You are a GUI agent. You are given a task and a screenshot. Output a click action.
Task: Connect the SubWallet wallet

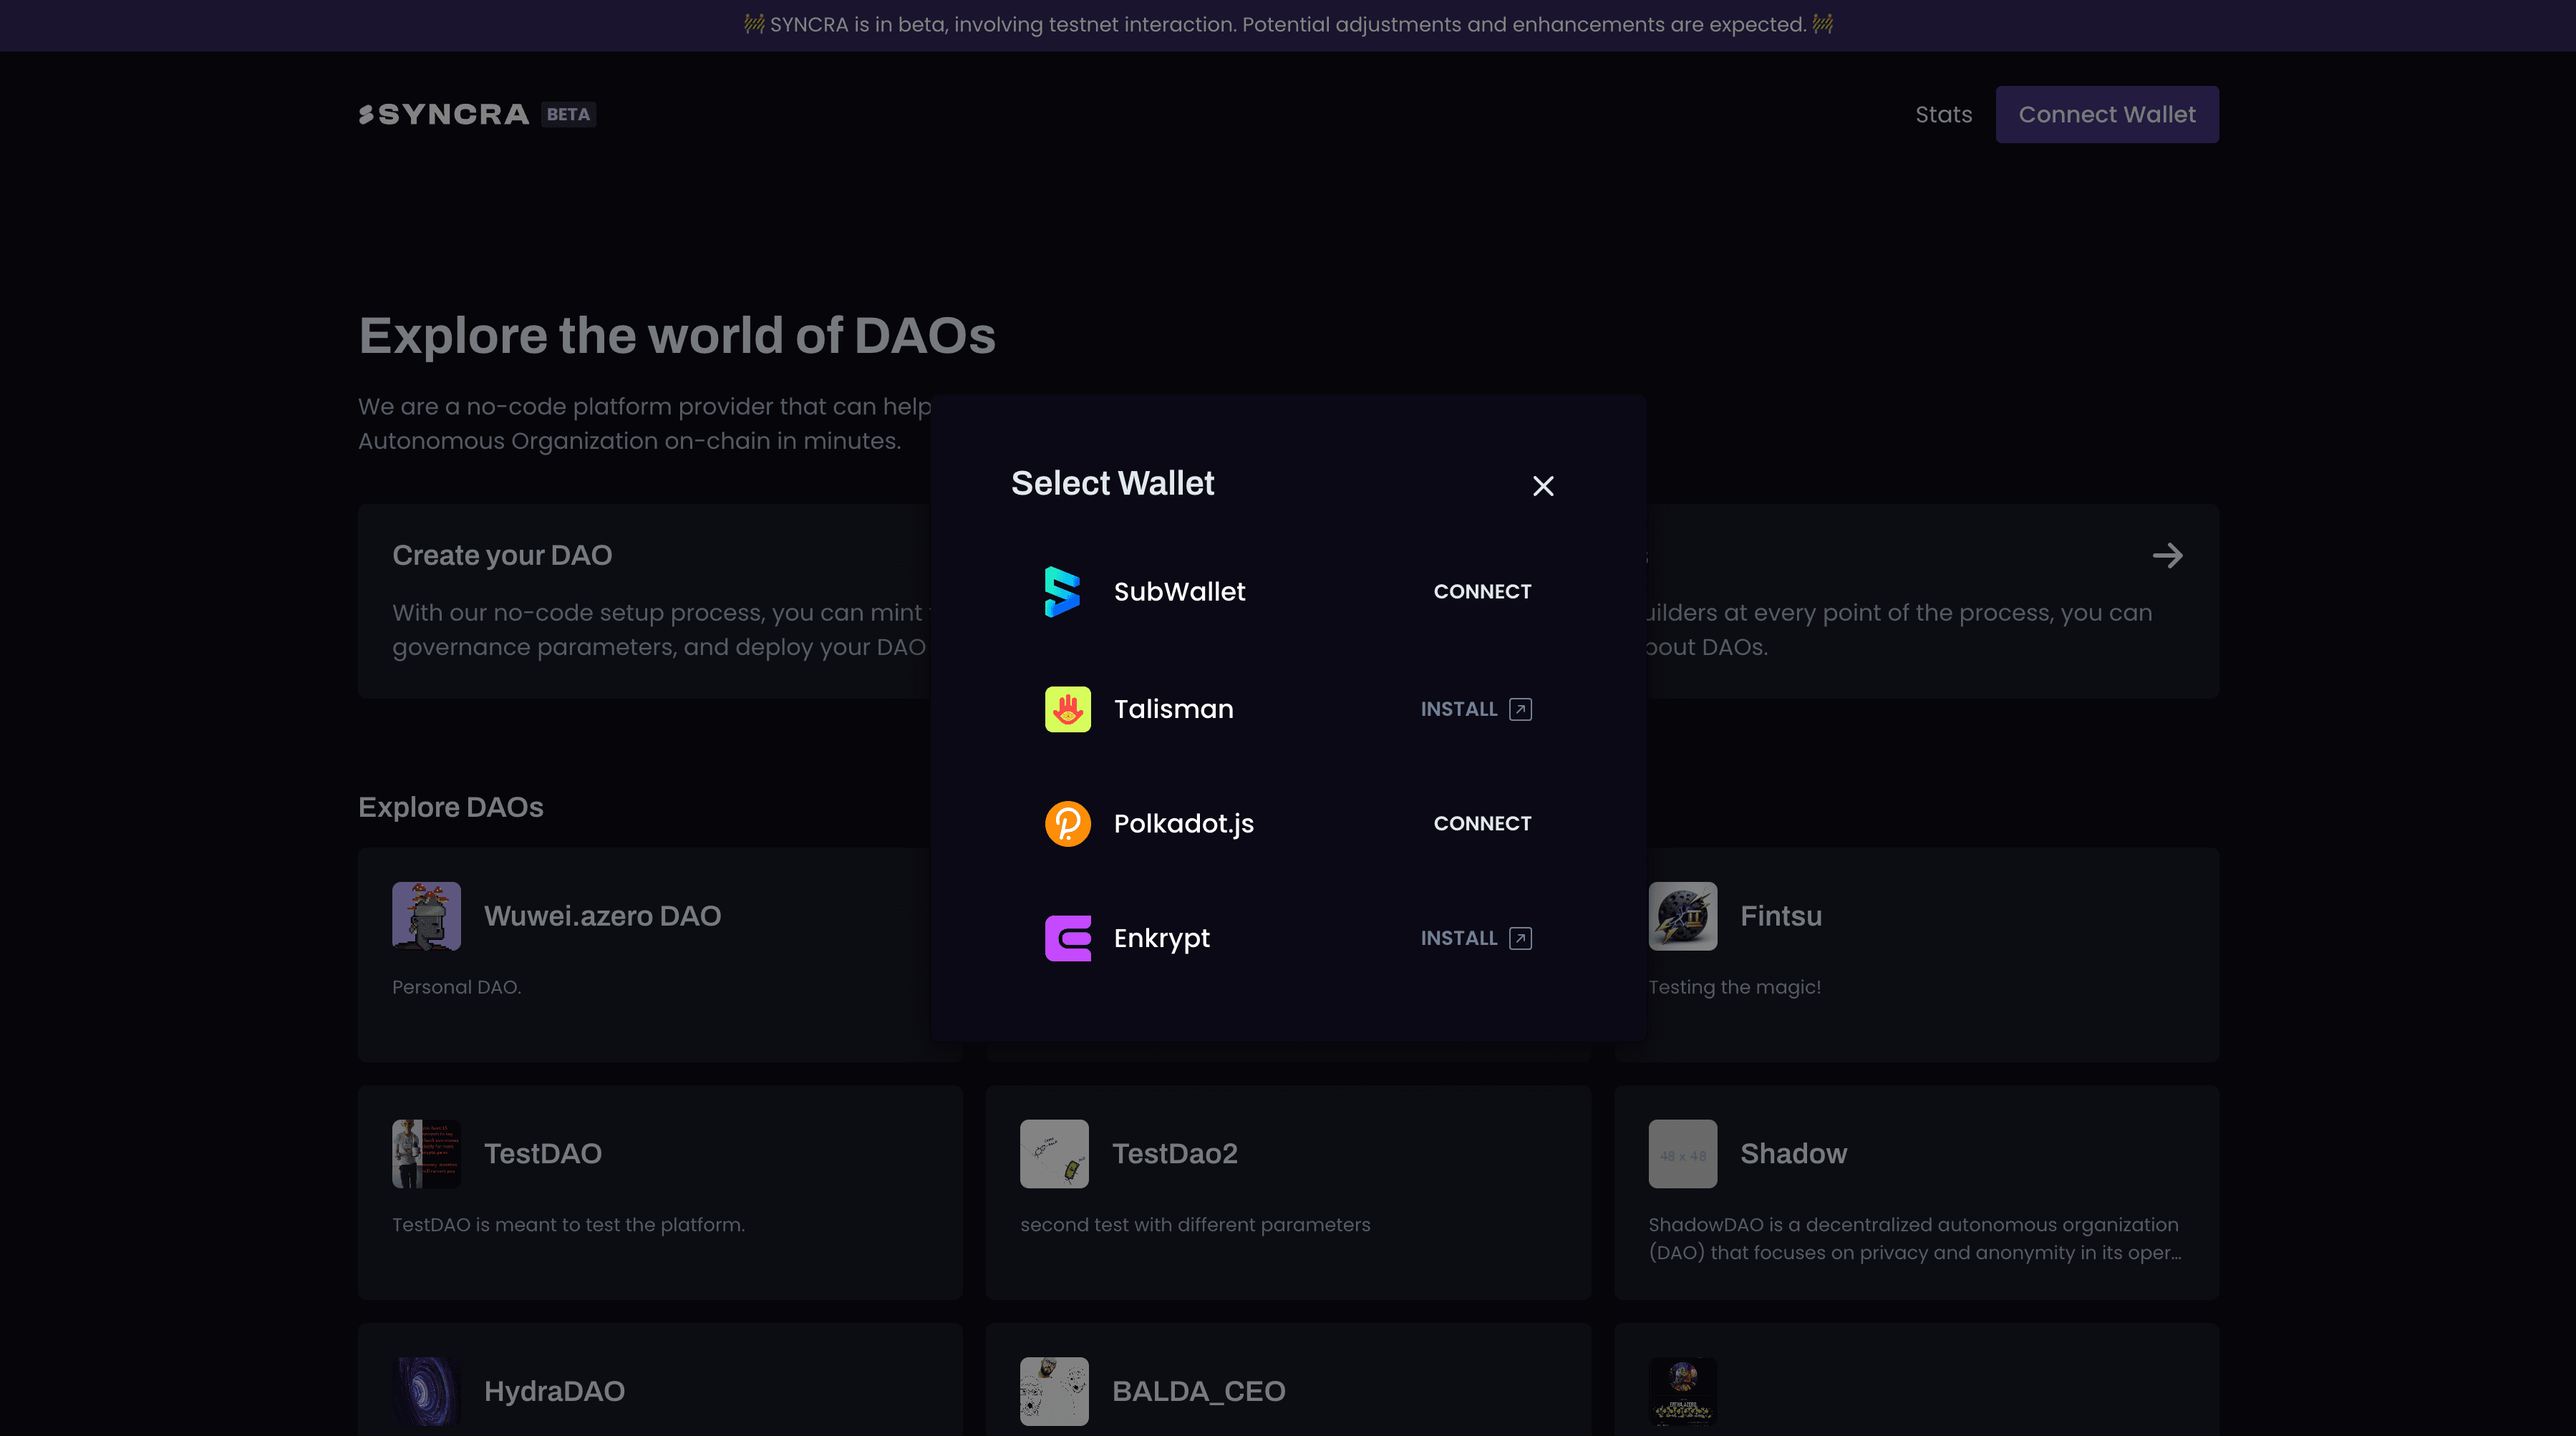tap(1482, 592)
